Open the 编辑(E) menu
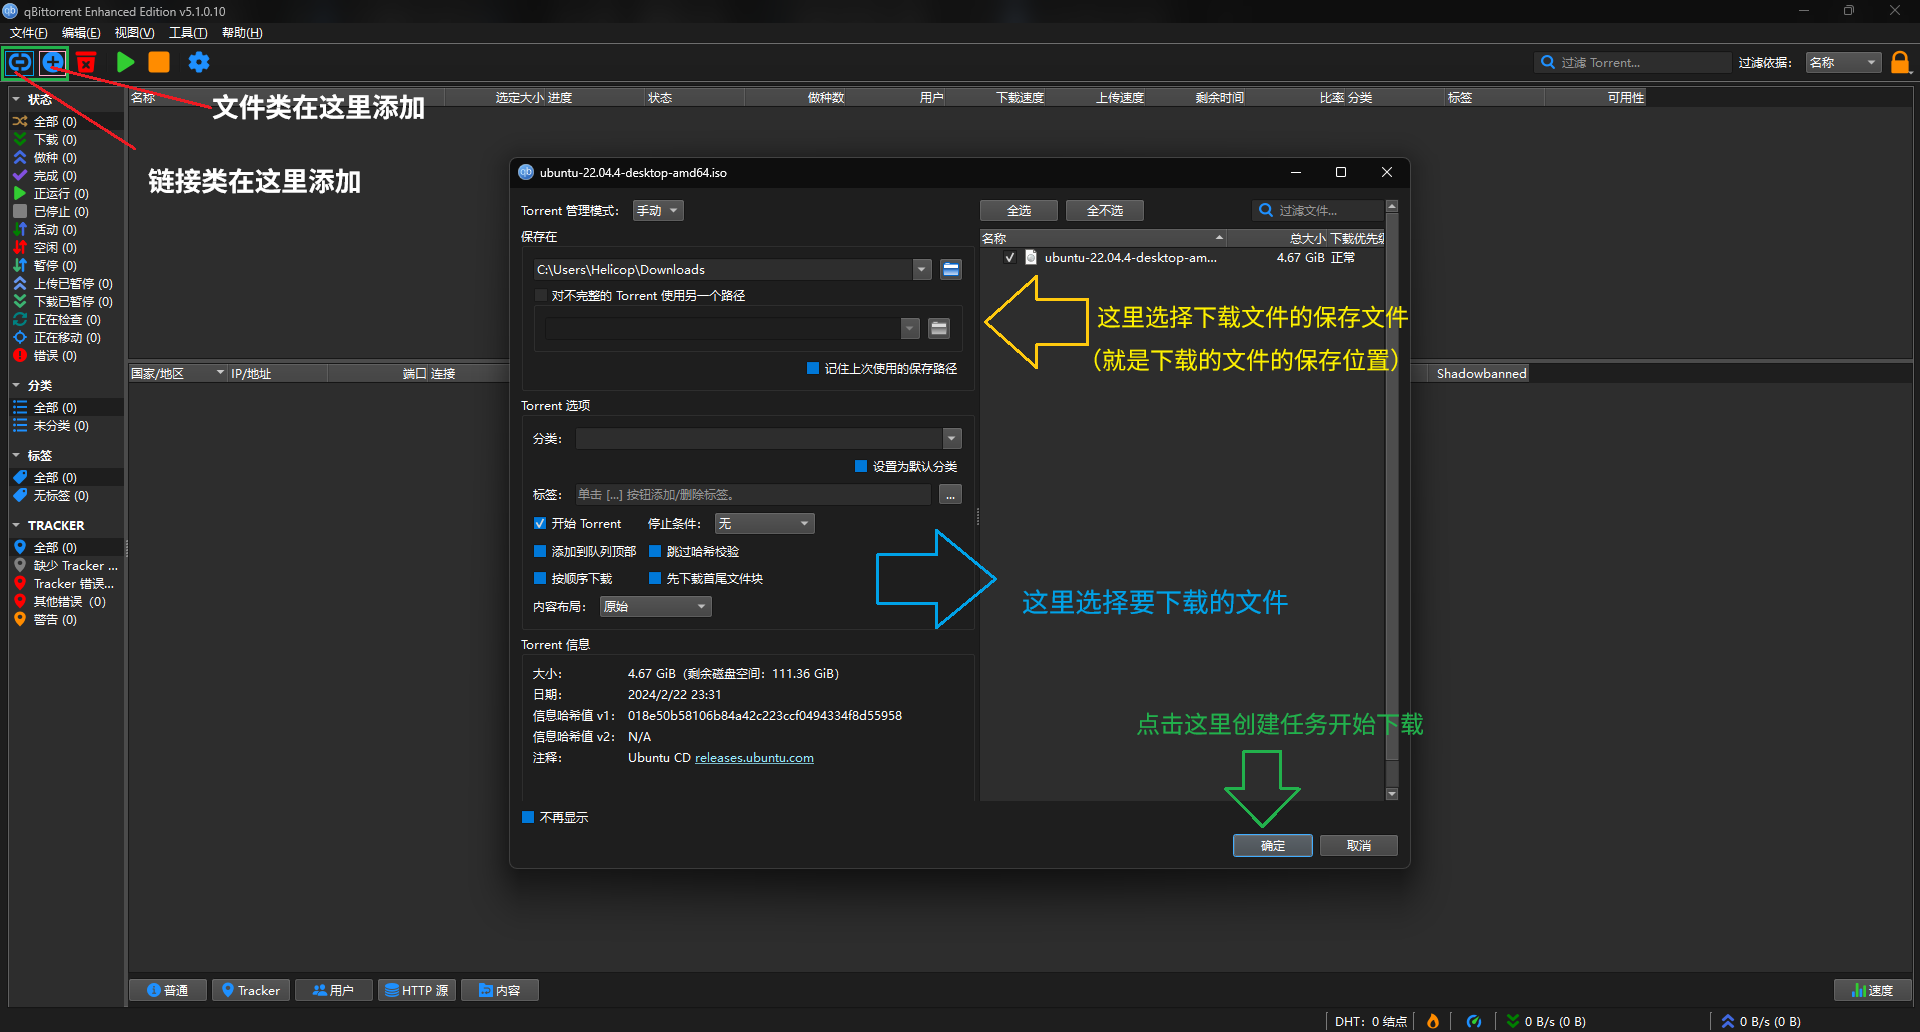This screenshot has height=1032, width=1920. coord(81,33)
